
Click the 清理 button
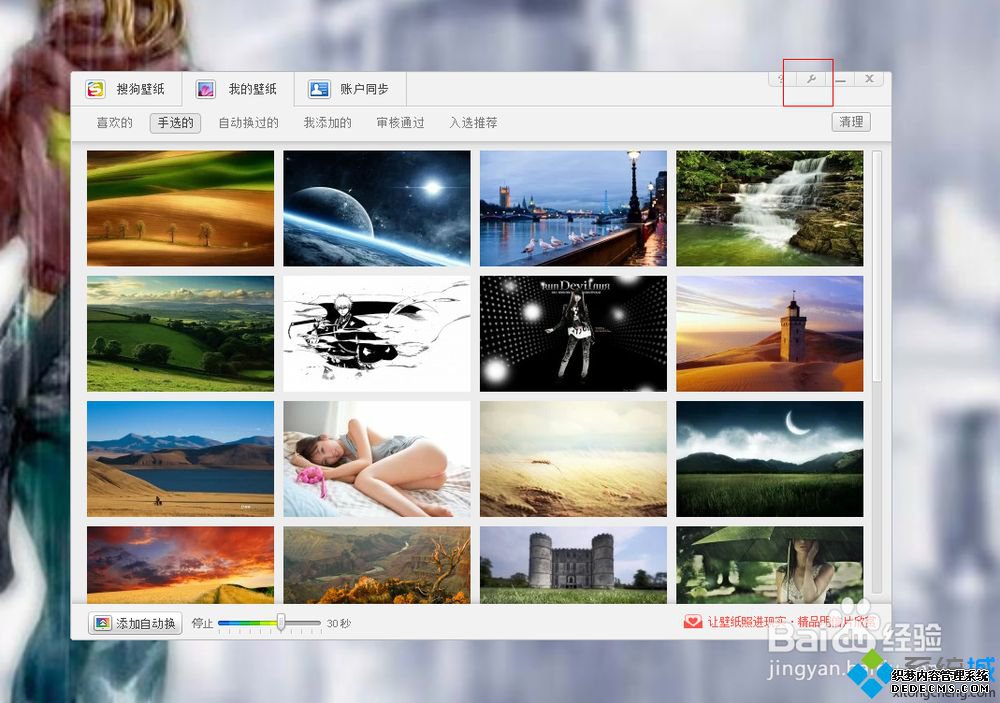(851, 122)
